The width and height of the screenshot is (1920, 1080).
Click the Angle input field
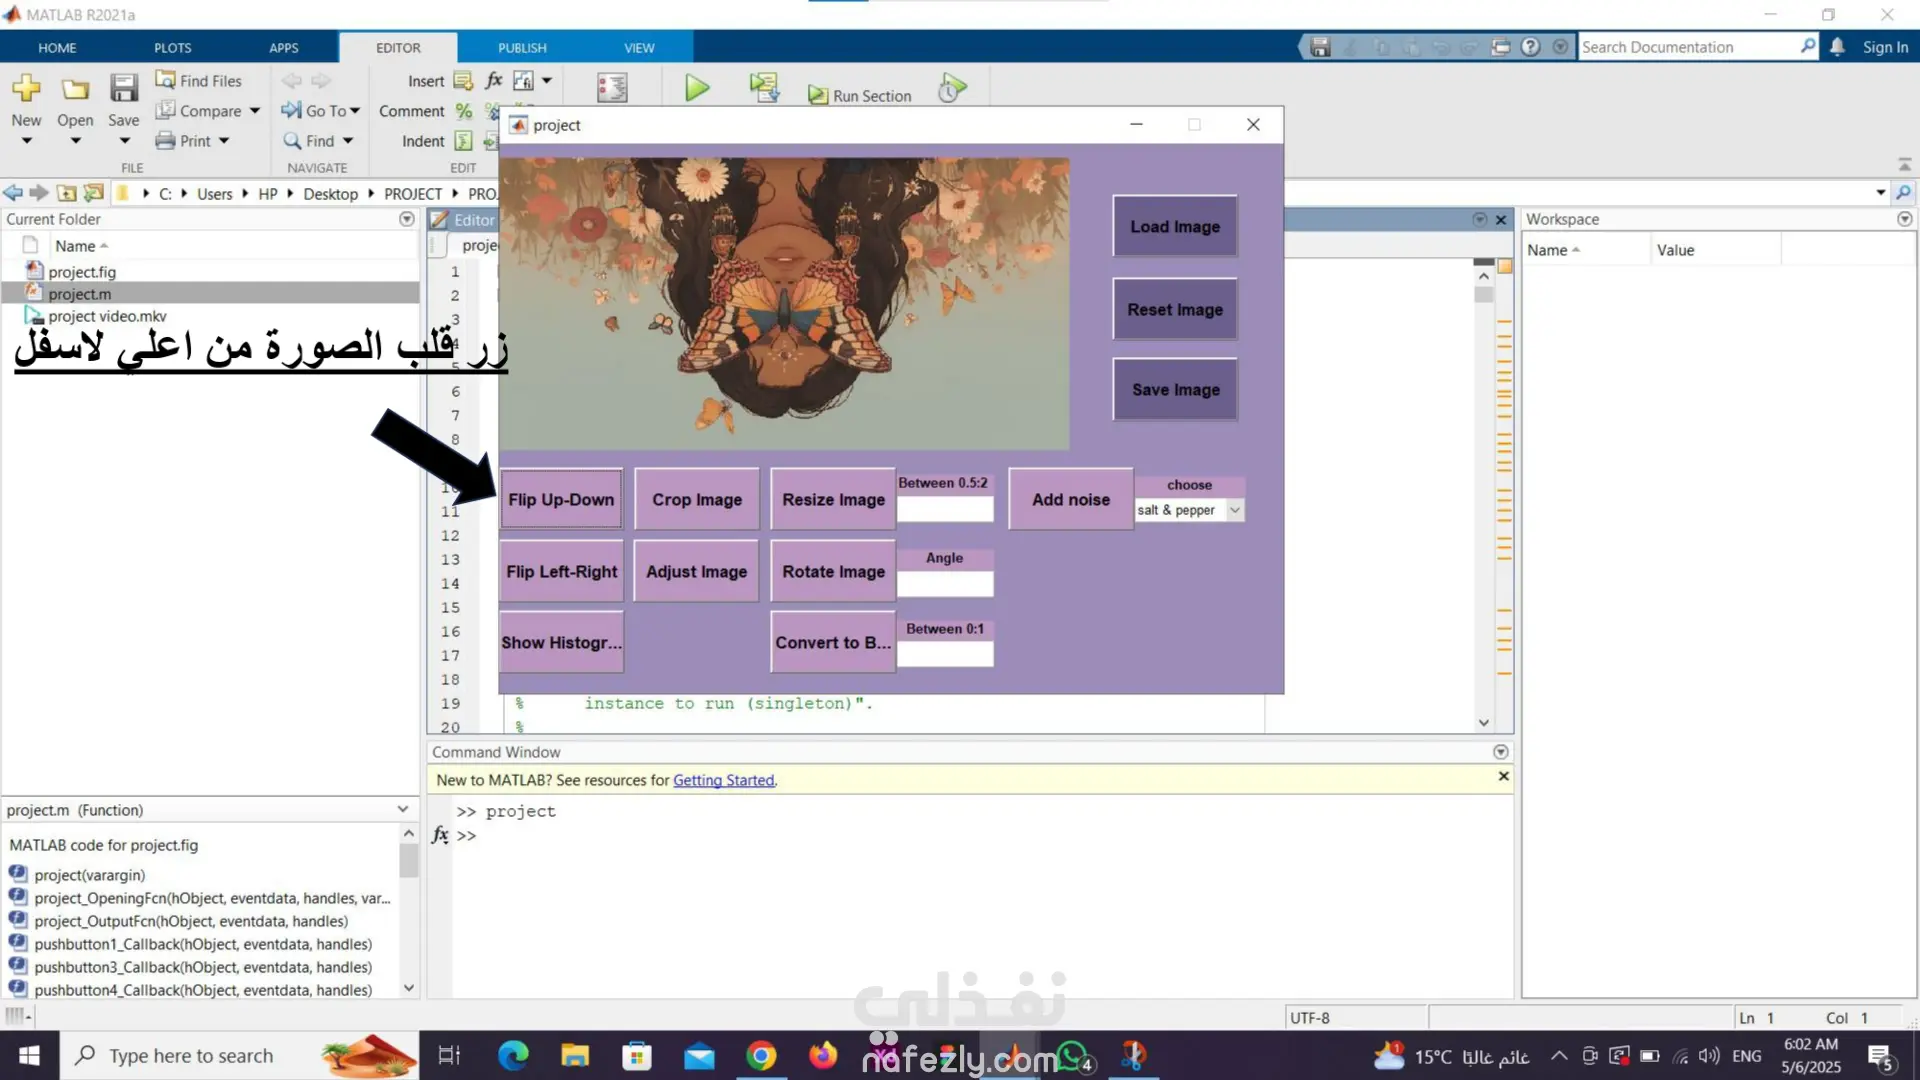(945, 584)
